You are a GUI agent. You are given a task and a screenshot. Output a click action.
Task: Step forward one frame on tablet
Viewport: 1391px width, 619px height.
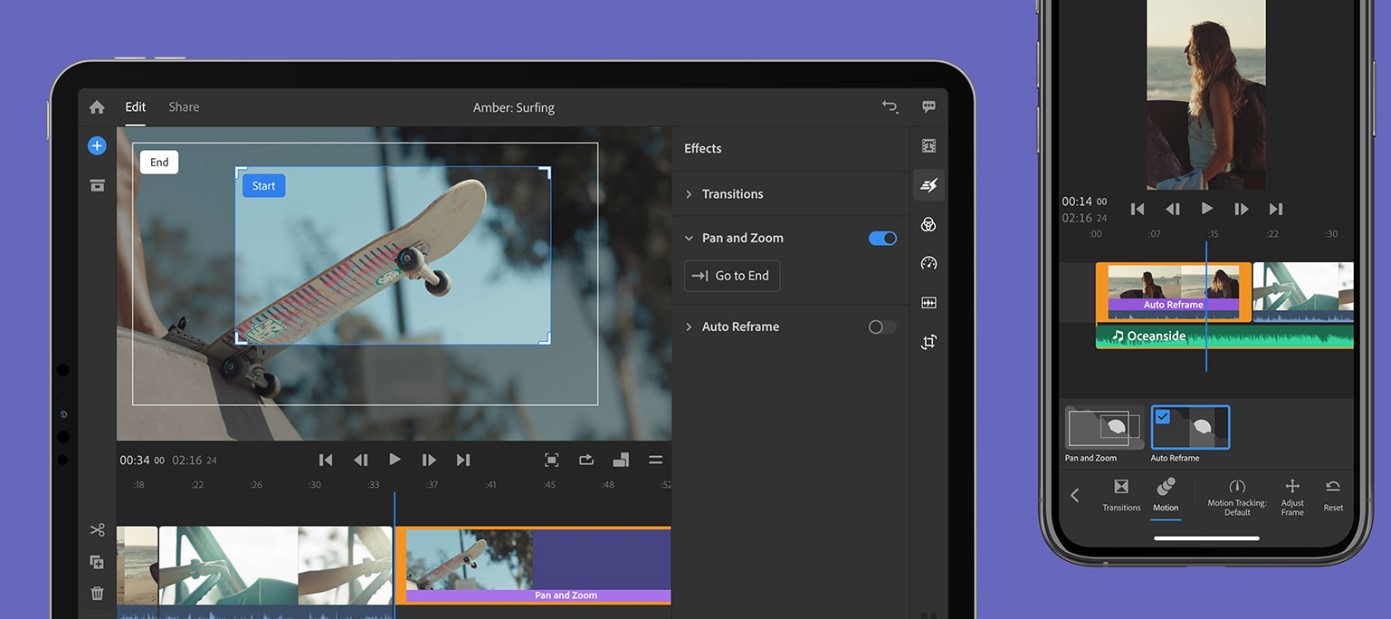(429, 460)
